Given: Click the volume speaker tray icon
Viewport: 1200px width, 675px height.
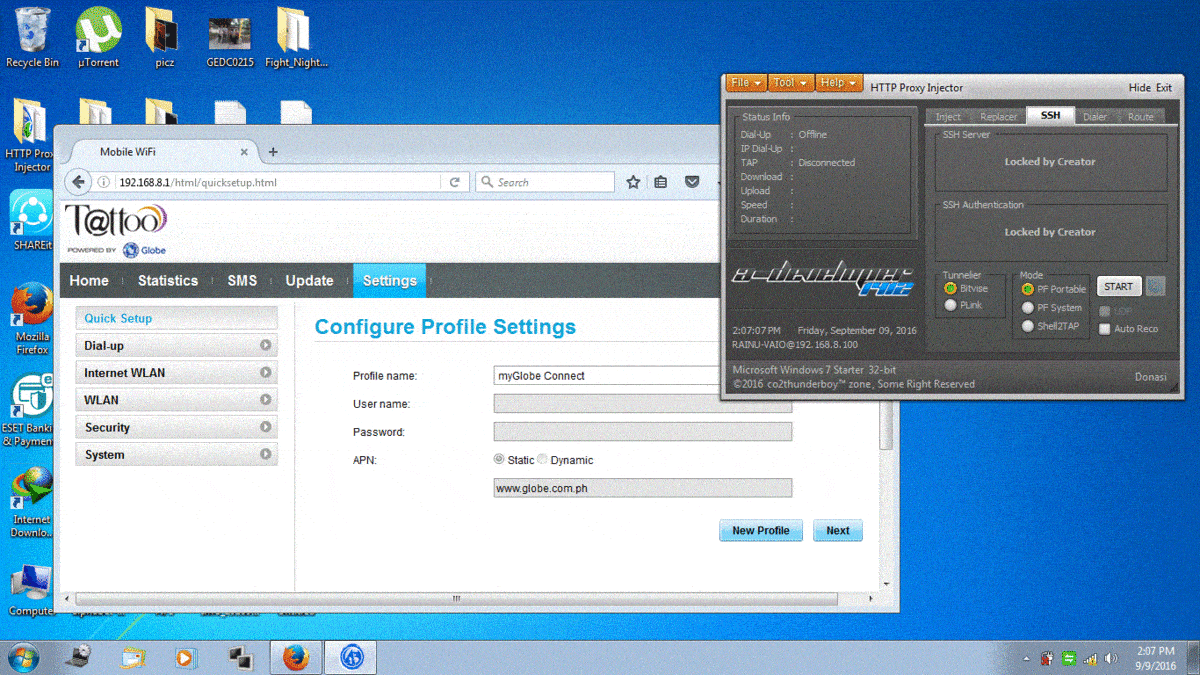Looking at the screenshot, I should tap(1111, 659).
